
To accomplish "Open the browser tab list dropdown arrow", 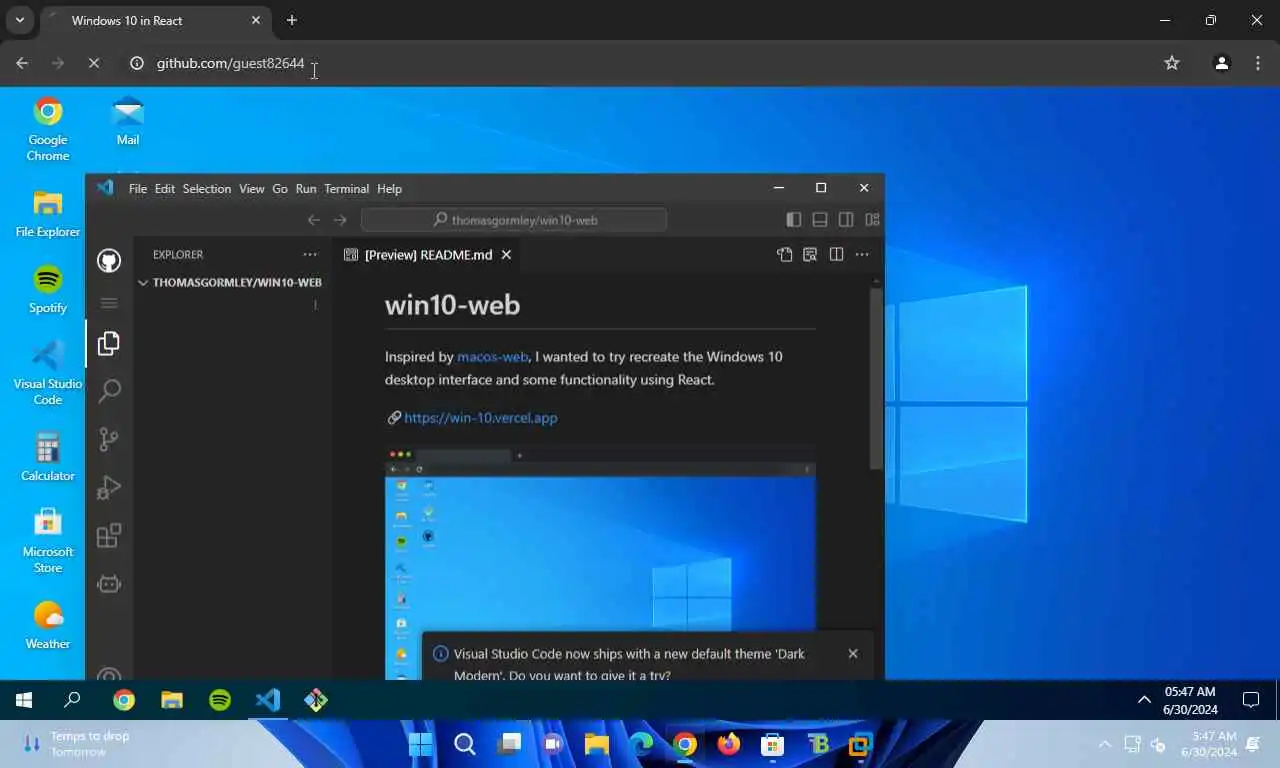I will click(19, 20).
